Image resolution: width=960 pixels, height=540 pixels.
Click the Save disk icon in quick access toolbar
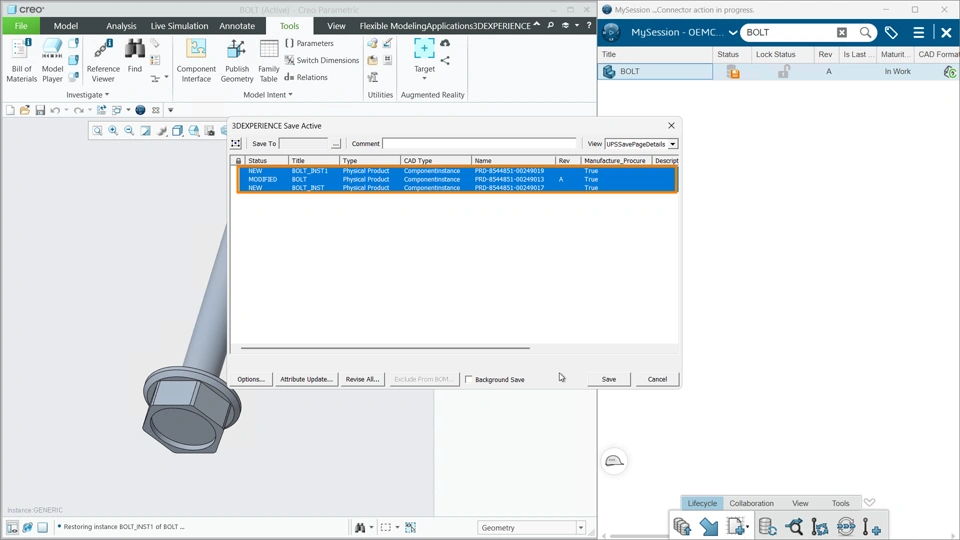(x=40, y=110)
